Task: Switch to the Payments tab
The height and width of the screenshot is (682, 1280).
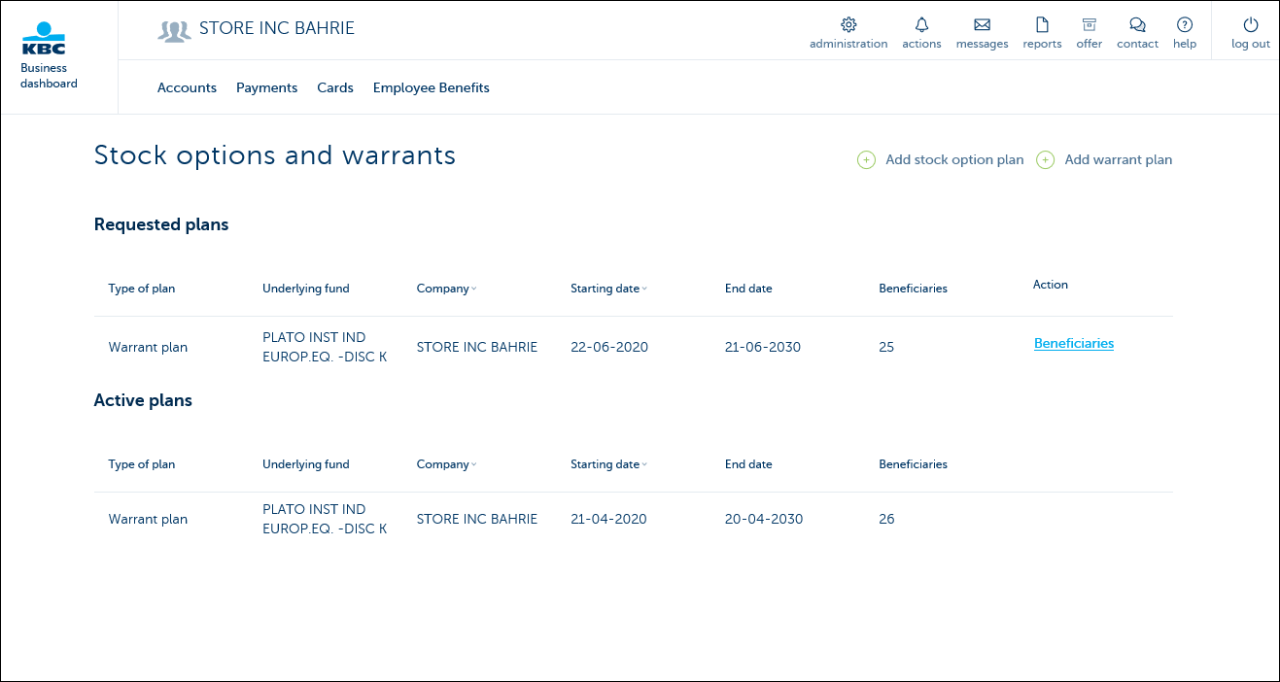Action: pyautogui.click(x=266, y=87)
